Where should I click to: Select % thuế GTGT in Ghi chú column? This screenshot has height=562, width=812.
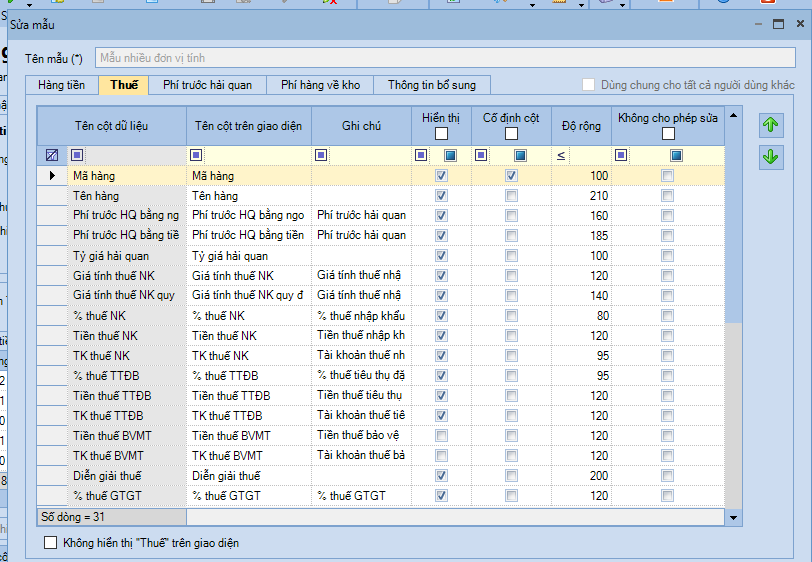361,496
